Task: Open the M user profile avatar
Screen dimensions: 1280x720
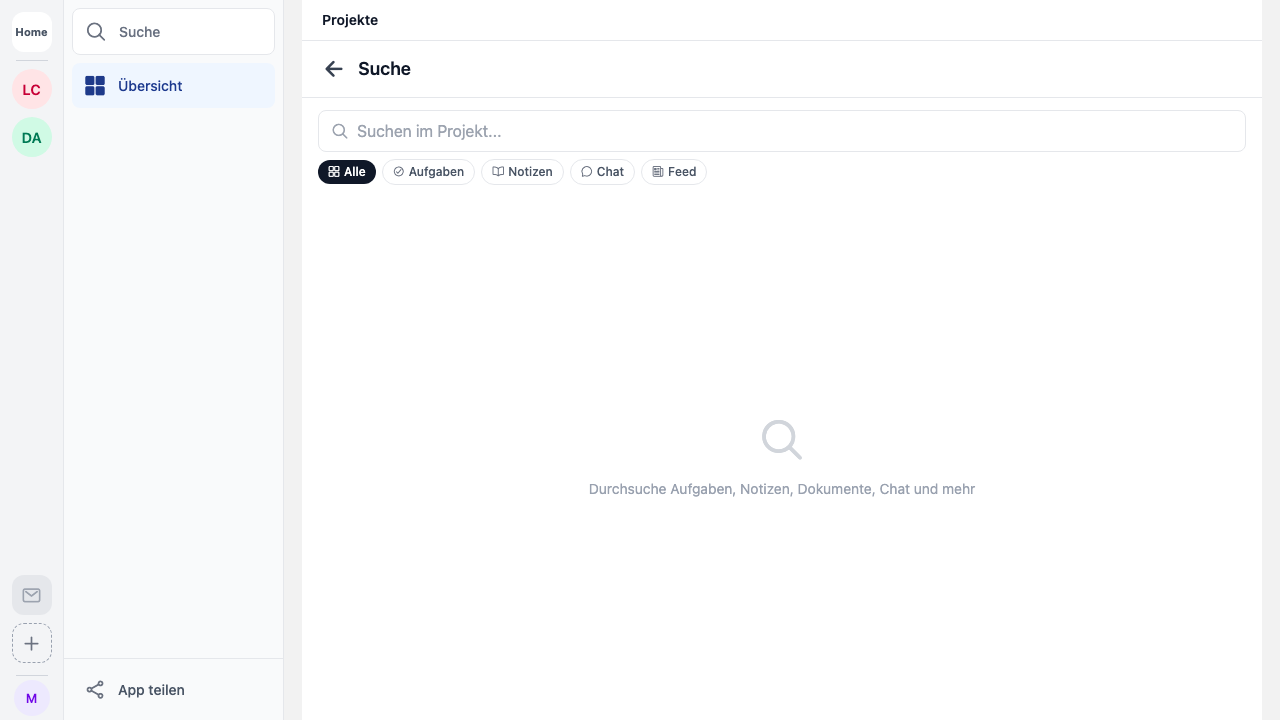Action: (x=31, y=698)
